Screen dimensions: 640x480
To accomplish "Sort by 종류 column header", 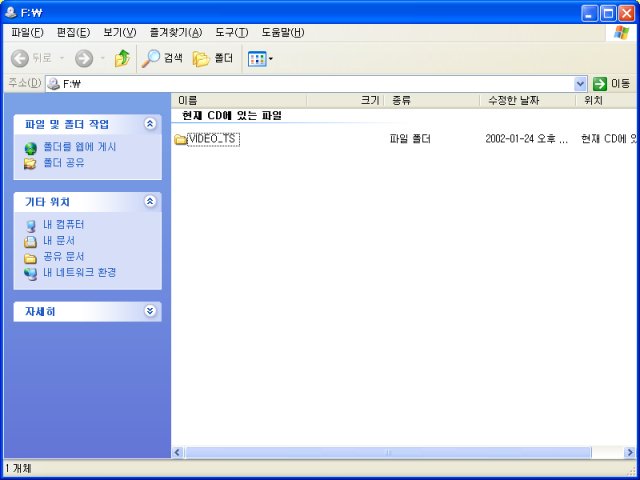I will 431,100.
